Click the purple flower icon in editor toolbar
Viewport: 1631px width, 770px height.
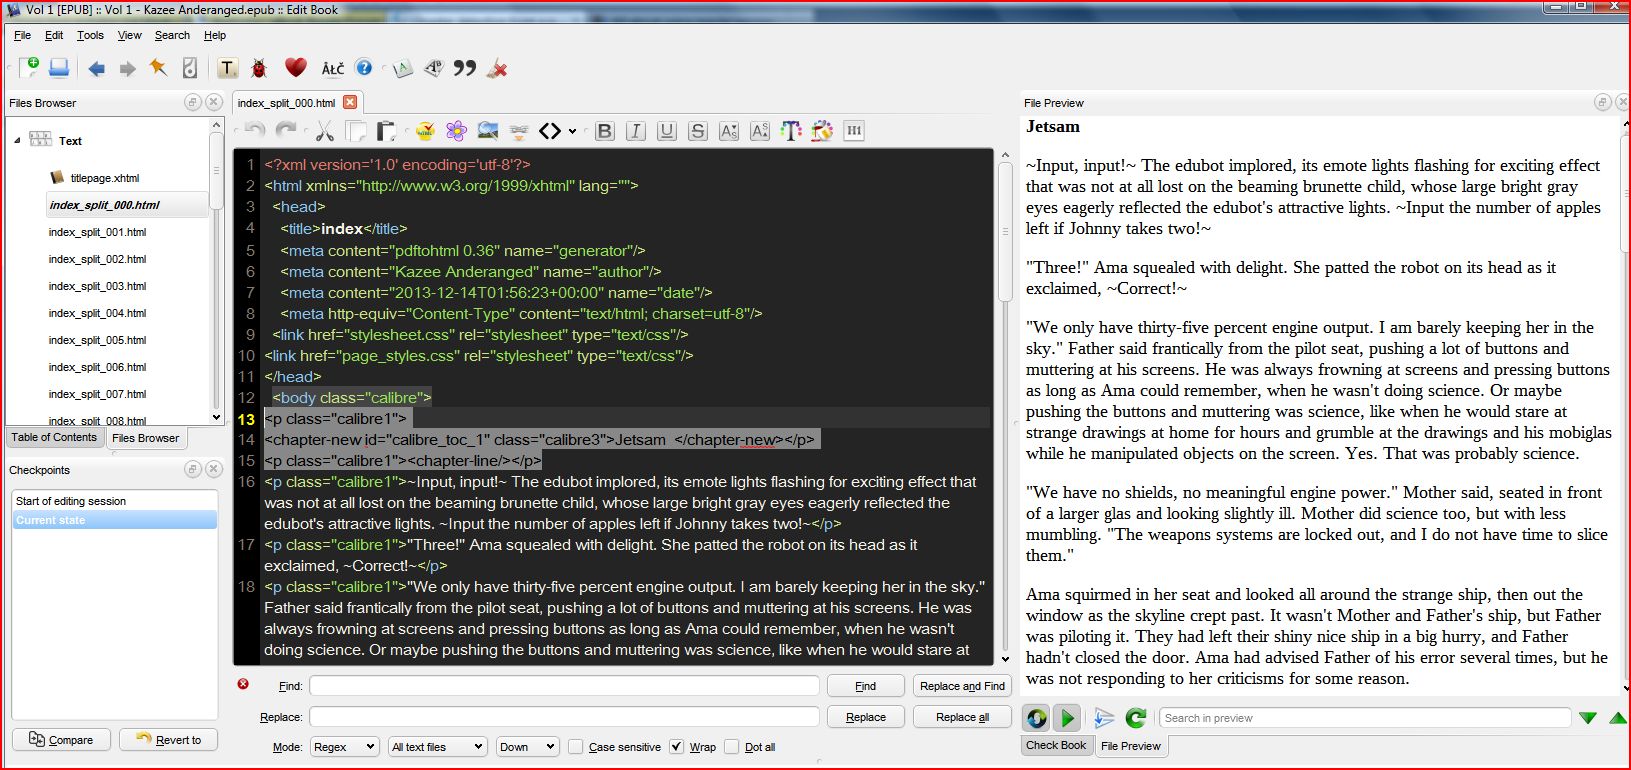tap(456, 131)
